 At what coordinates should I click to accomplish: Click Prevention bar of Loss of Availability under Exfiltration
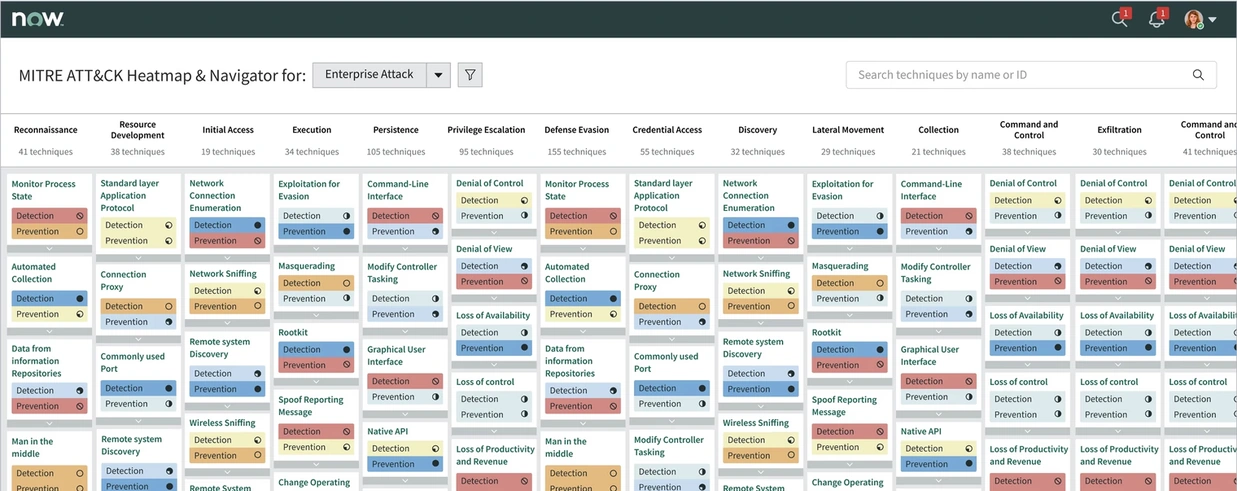[x=1118, y=348]
